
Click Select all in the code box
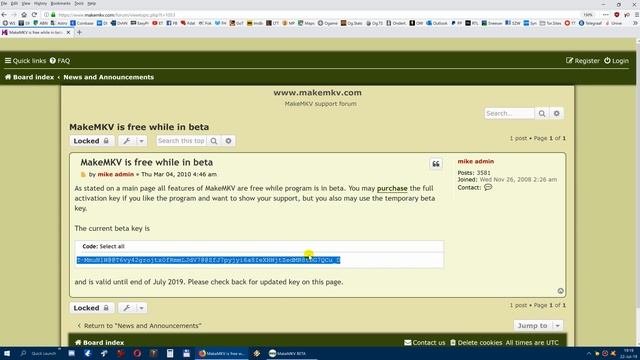click(x=112, y=247)
